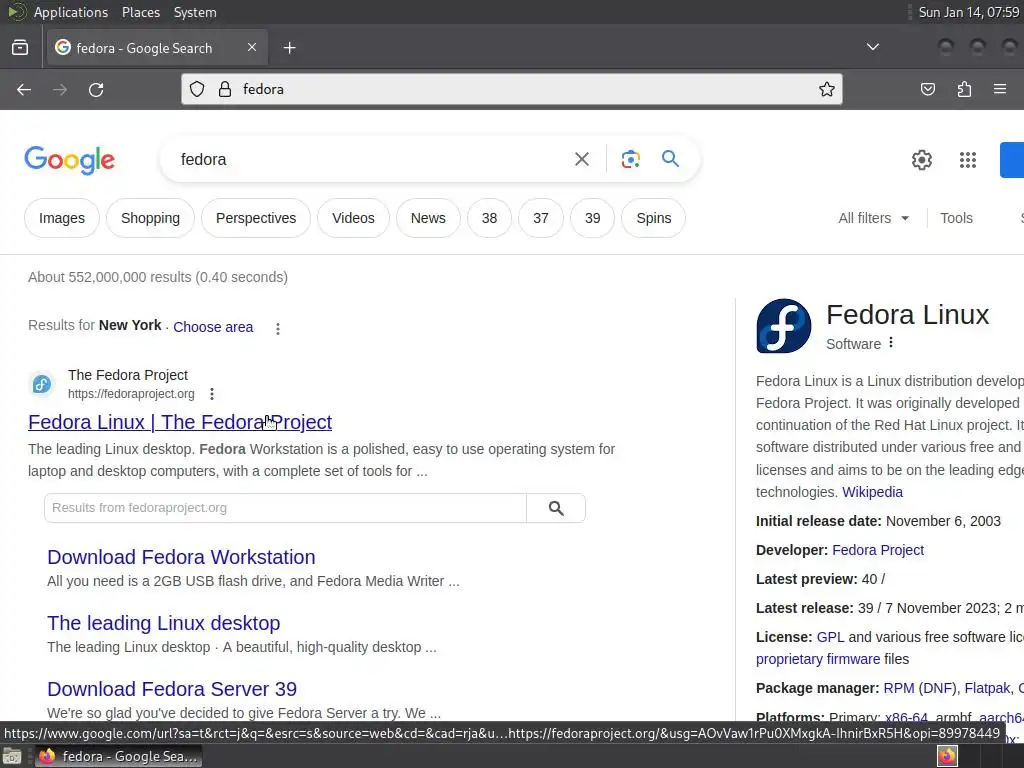Open Fedora Linux | The Fedora Project result

[180, 423]
